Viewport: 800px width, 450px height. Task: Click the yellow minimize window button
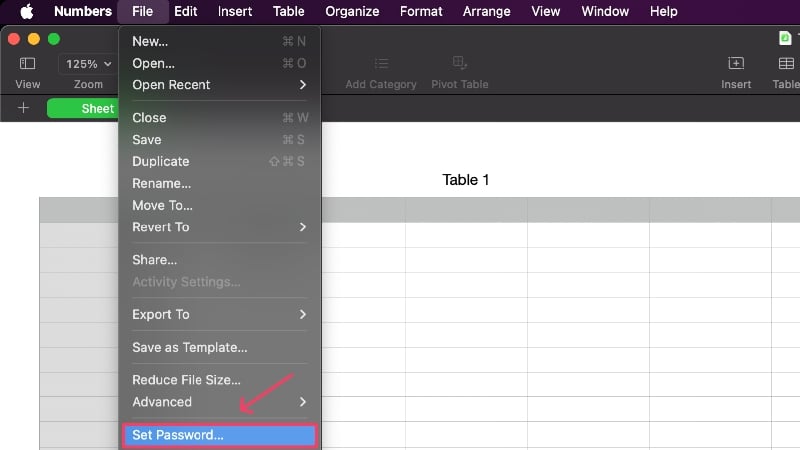[34, 39]
